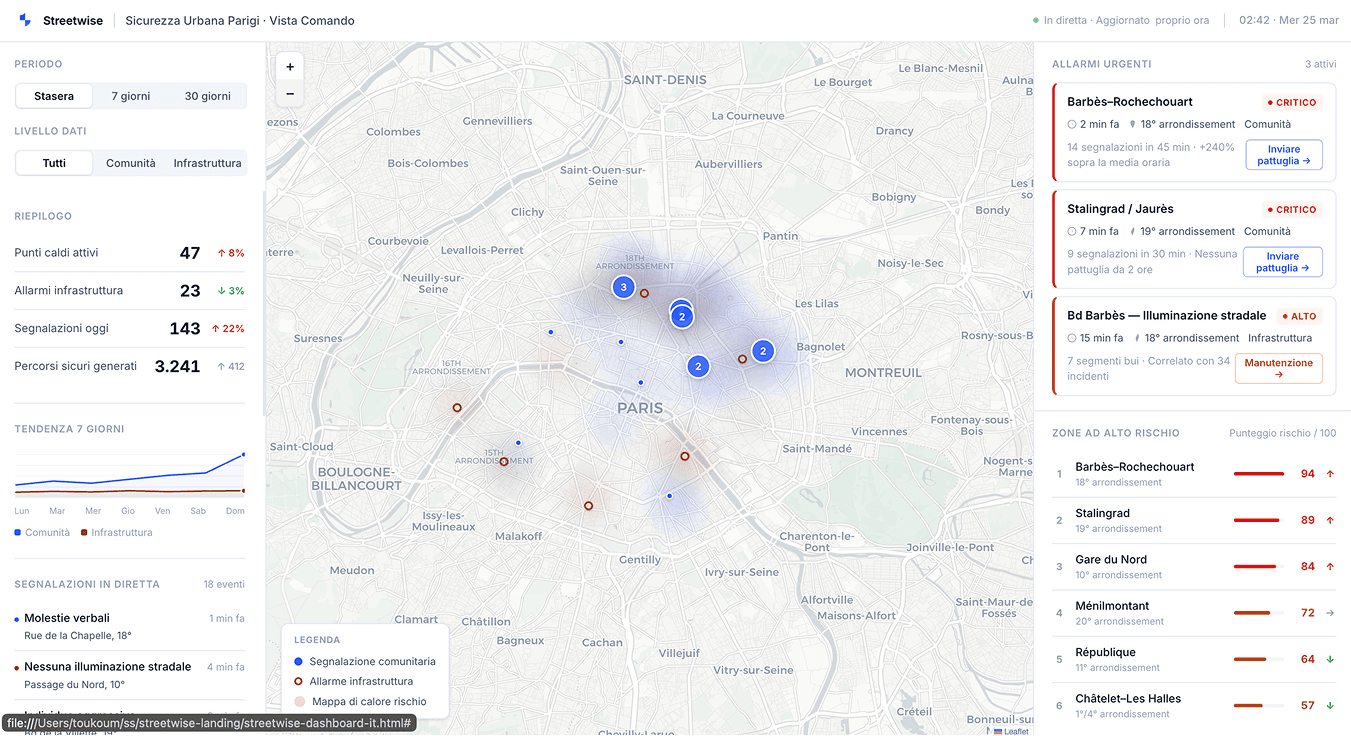
Task: Click the cluster marker near Bagnolet
Action: [x=763, y=350]
